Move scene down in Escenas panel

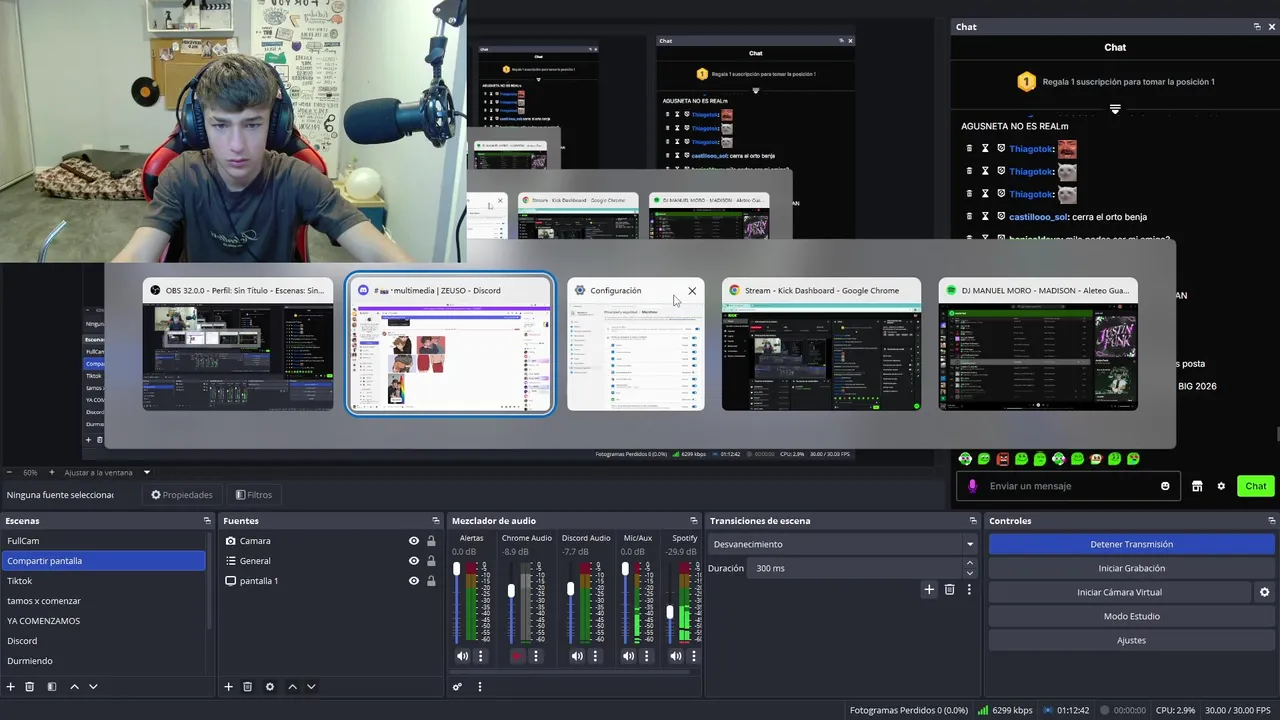click(93, 687)
